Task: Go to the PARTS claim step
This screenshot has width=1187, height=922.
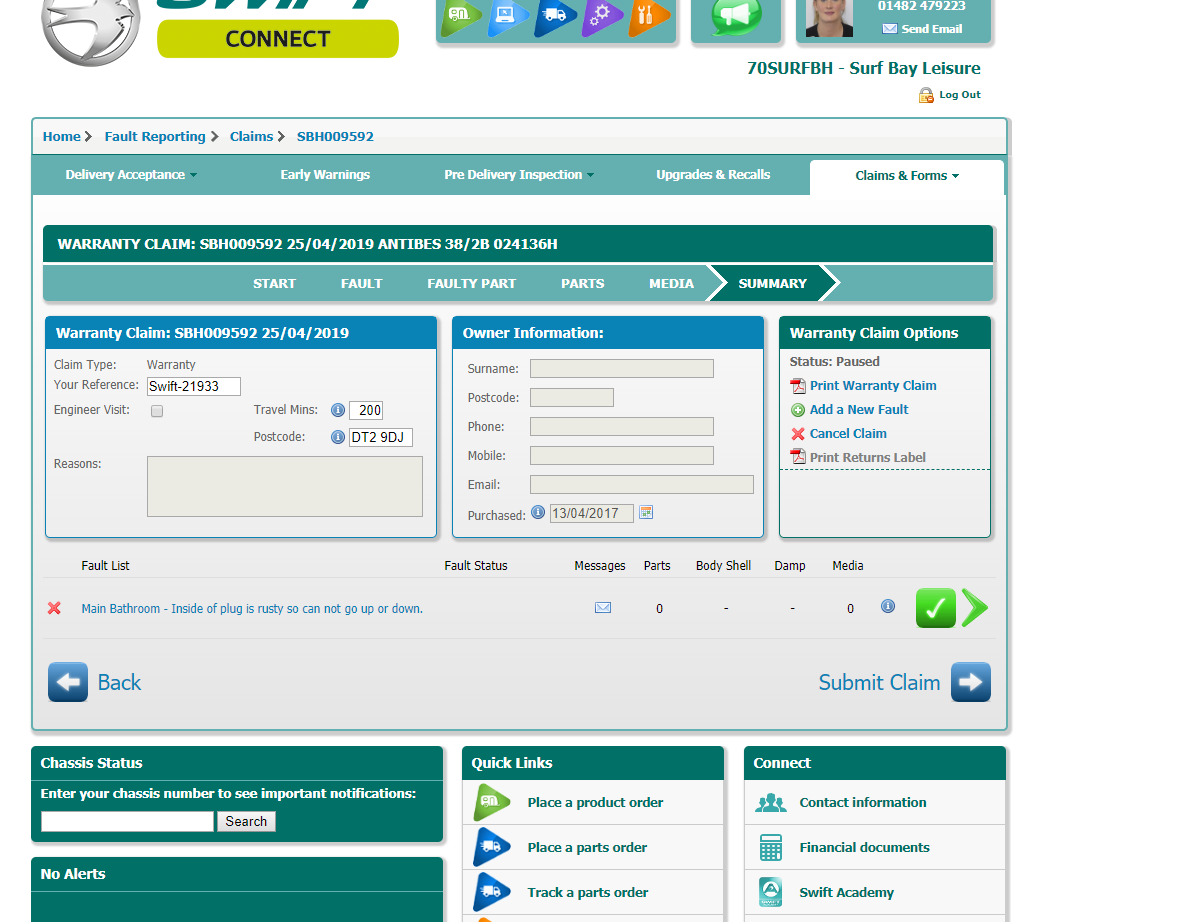Action: (x=582, y=283)
